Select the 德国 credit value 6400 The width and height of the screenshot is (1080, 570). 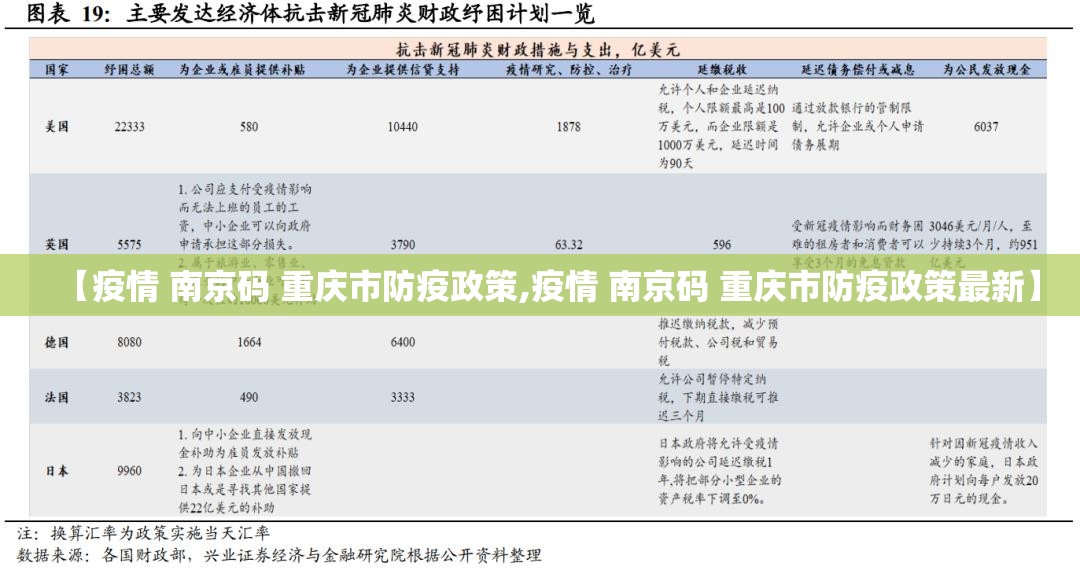[x=402, y=342]
